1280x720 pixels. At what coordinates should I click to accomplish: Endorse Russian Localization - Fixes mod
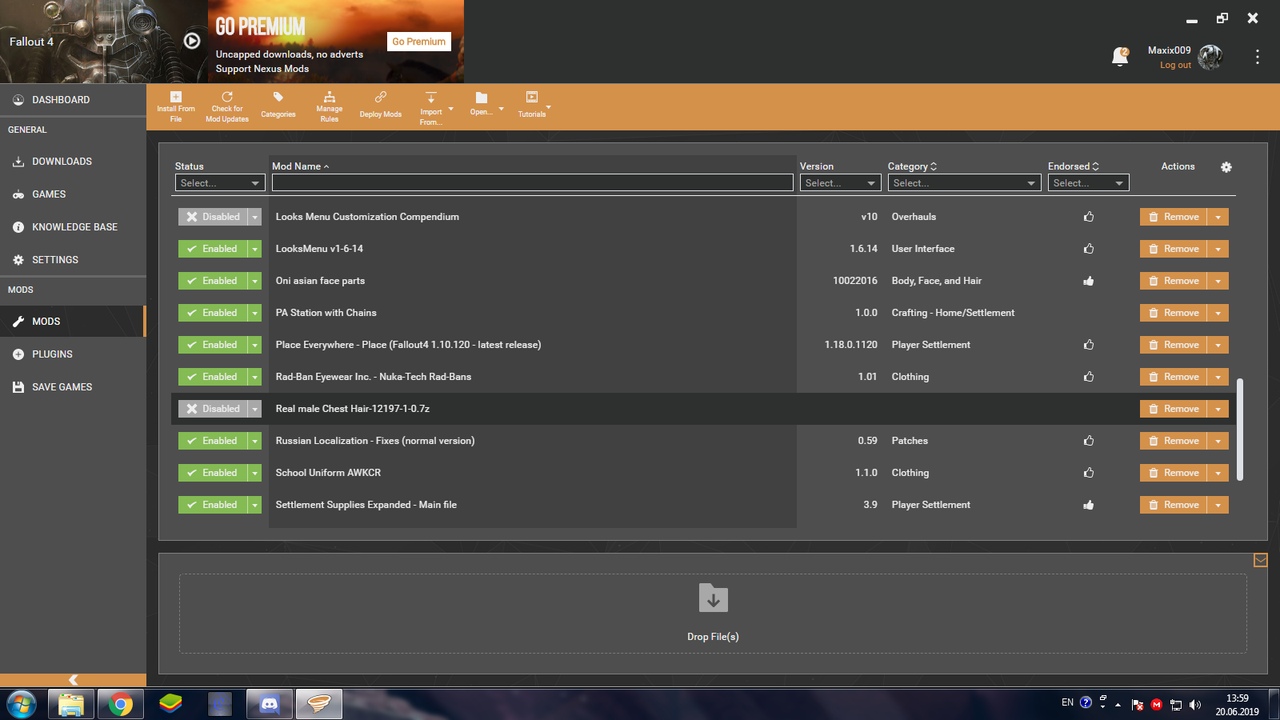click(1088, 441)
